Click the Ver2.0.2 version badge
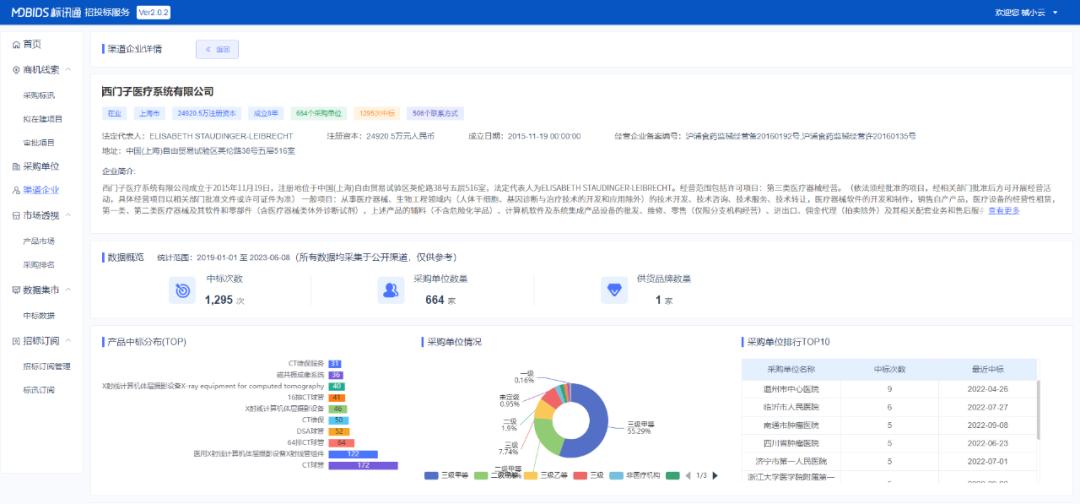Viewport: 1080px width, 504px height. click(x=154, y=12)
